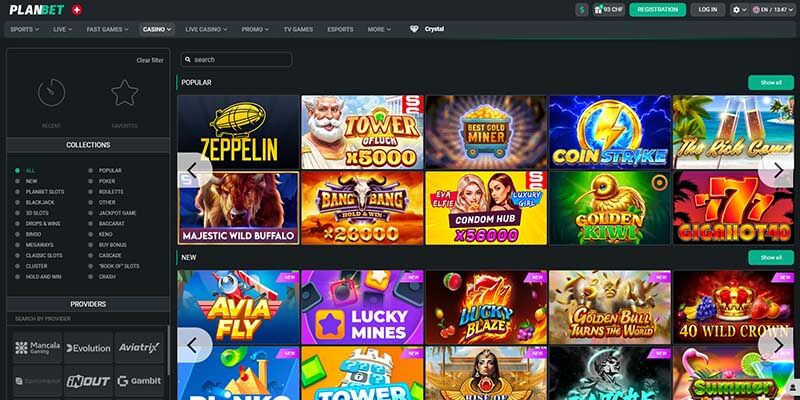The width and height of the screenshot is (800, 400).
Task: Expand the PROMO menu dropdown
Action: click(x=255, y=30)
